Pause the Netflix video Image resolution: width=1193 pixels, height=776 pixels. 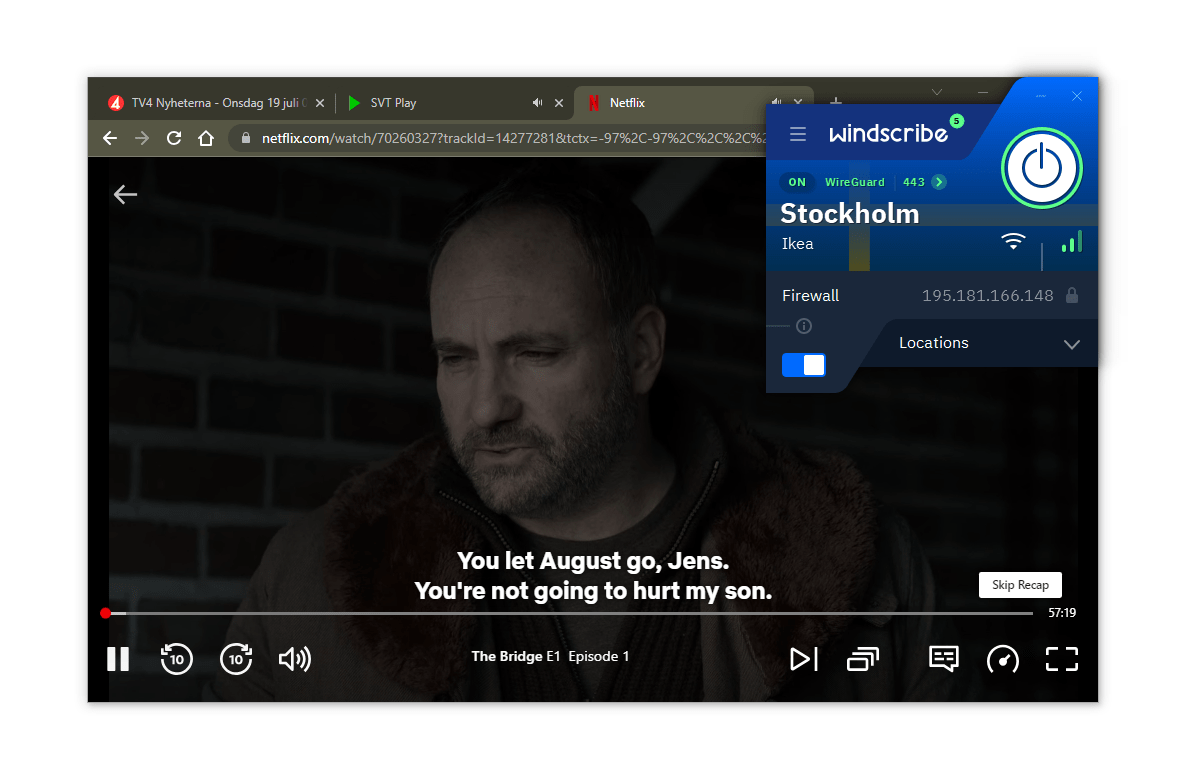[x=118, y=659]
